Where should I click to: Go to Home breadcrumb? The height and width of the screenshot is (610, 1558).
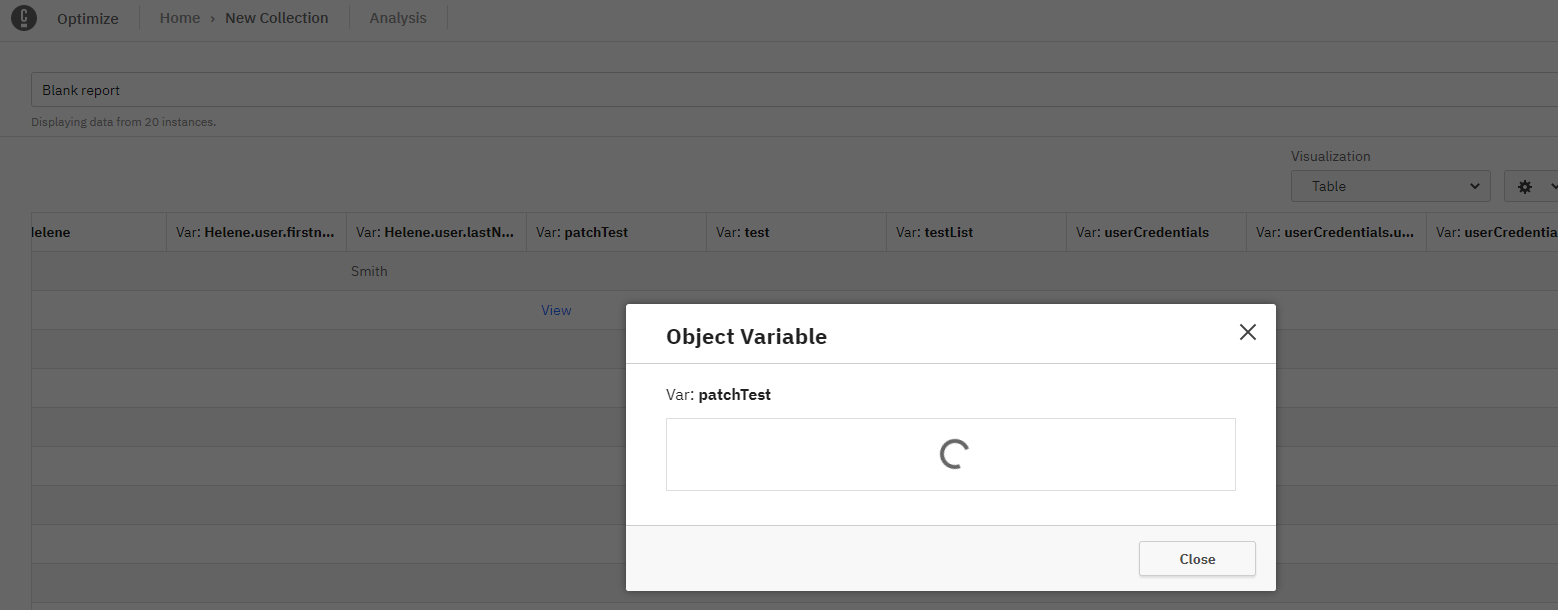180,18
